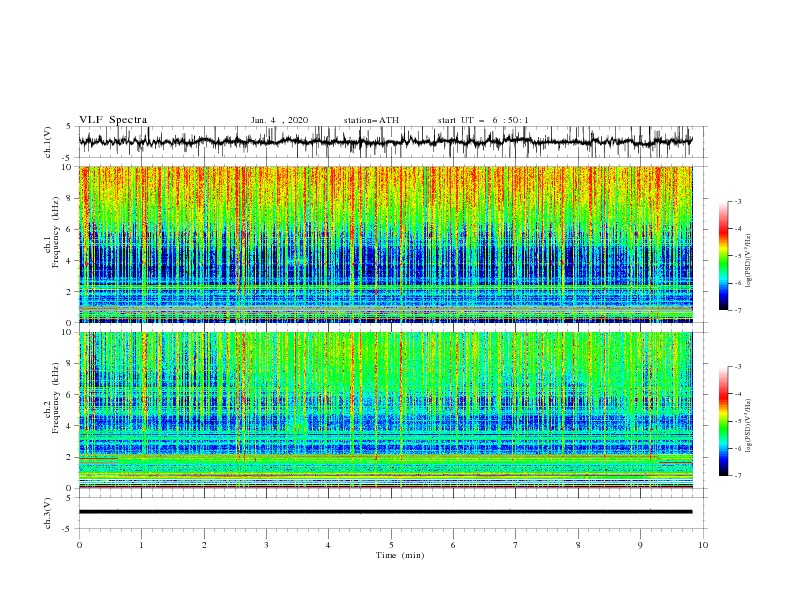Click the time axis tick label 3

coord(266,545)
